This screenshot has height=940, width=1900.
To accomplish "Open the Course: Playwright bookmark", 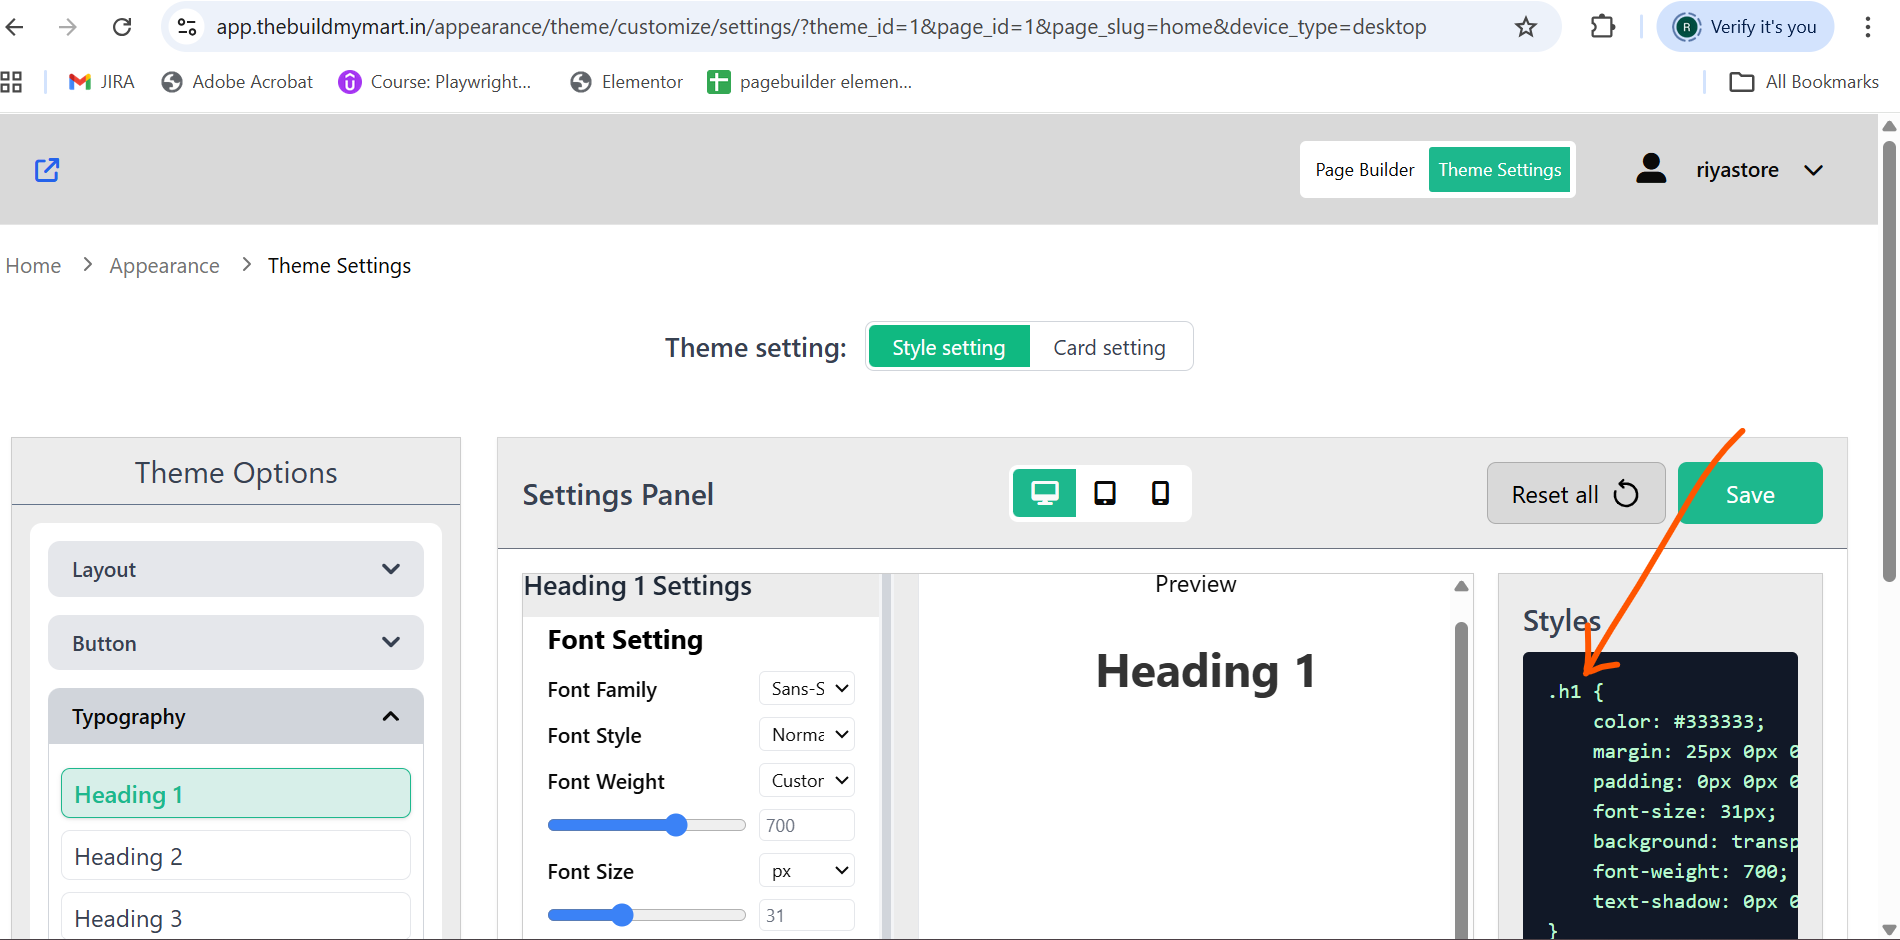I will tap(436, 82).
